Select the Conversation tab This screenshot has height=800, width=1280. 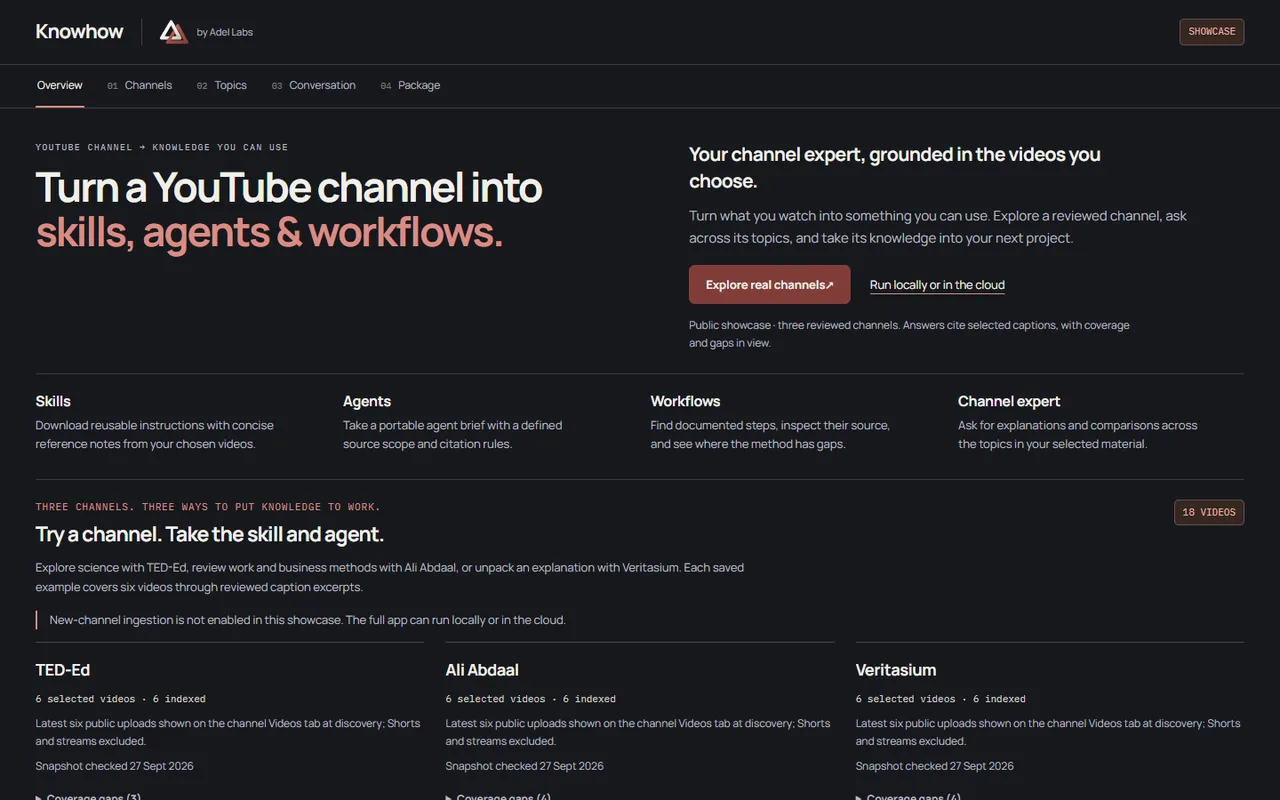[314, 85]
